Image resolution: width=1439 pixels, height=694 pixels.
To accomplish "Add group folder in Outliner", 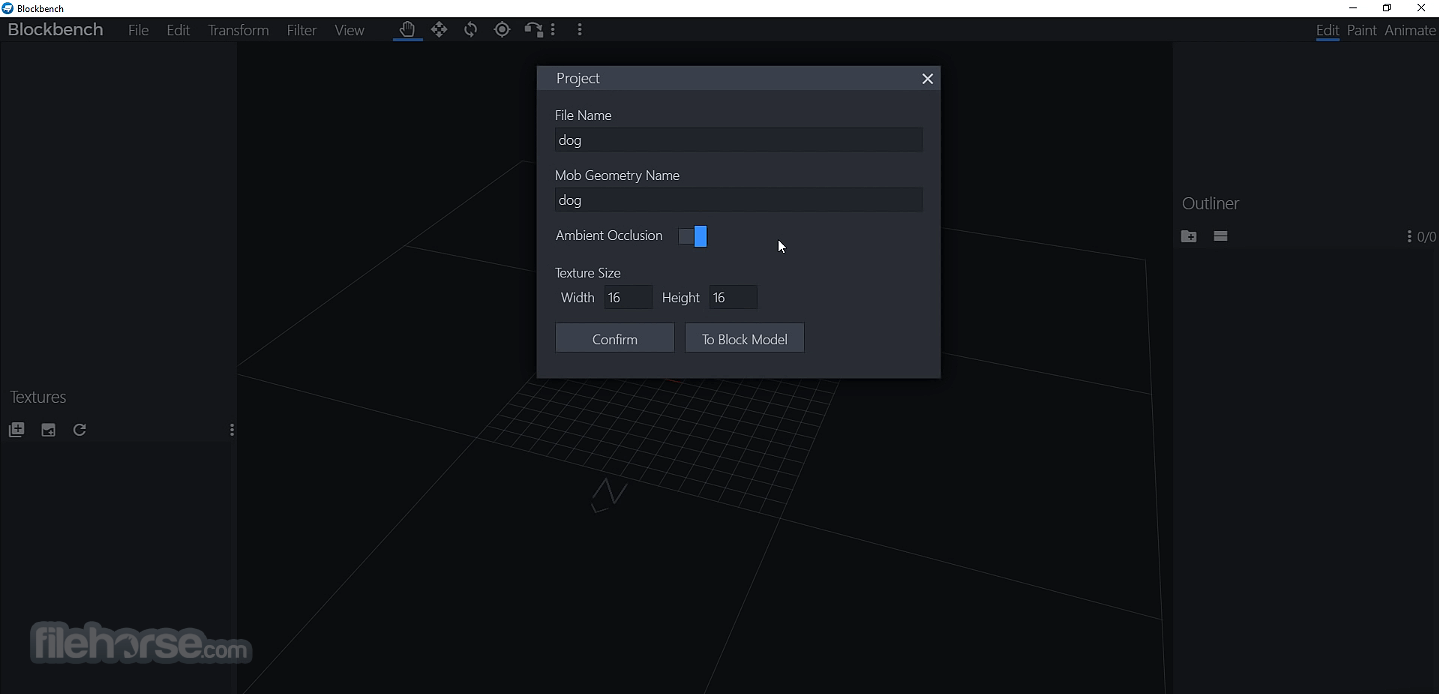I will tap(1189, 237).
